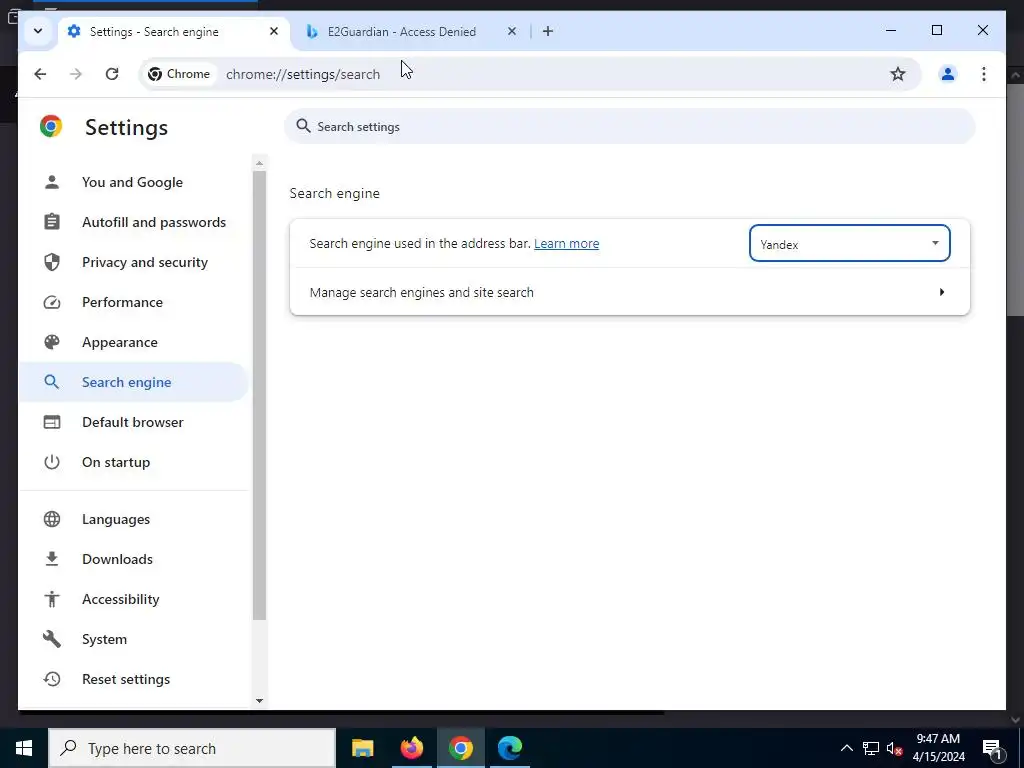Click the clipboard icon for Autofill
Screen dimensions: 1024x768
(52, 222)
